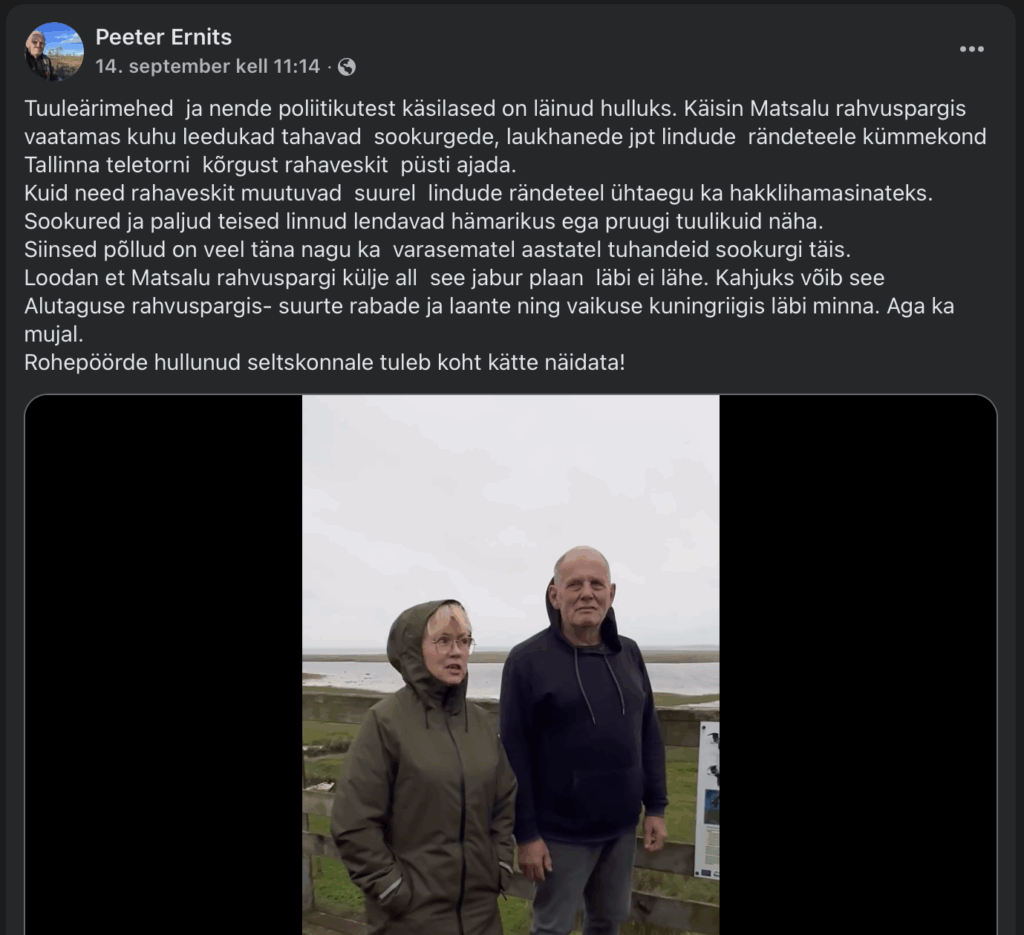
Task: Click the line starting Sookured ja paljud
Action: pyautogui.click(x=424, y=221)
